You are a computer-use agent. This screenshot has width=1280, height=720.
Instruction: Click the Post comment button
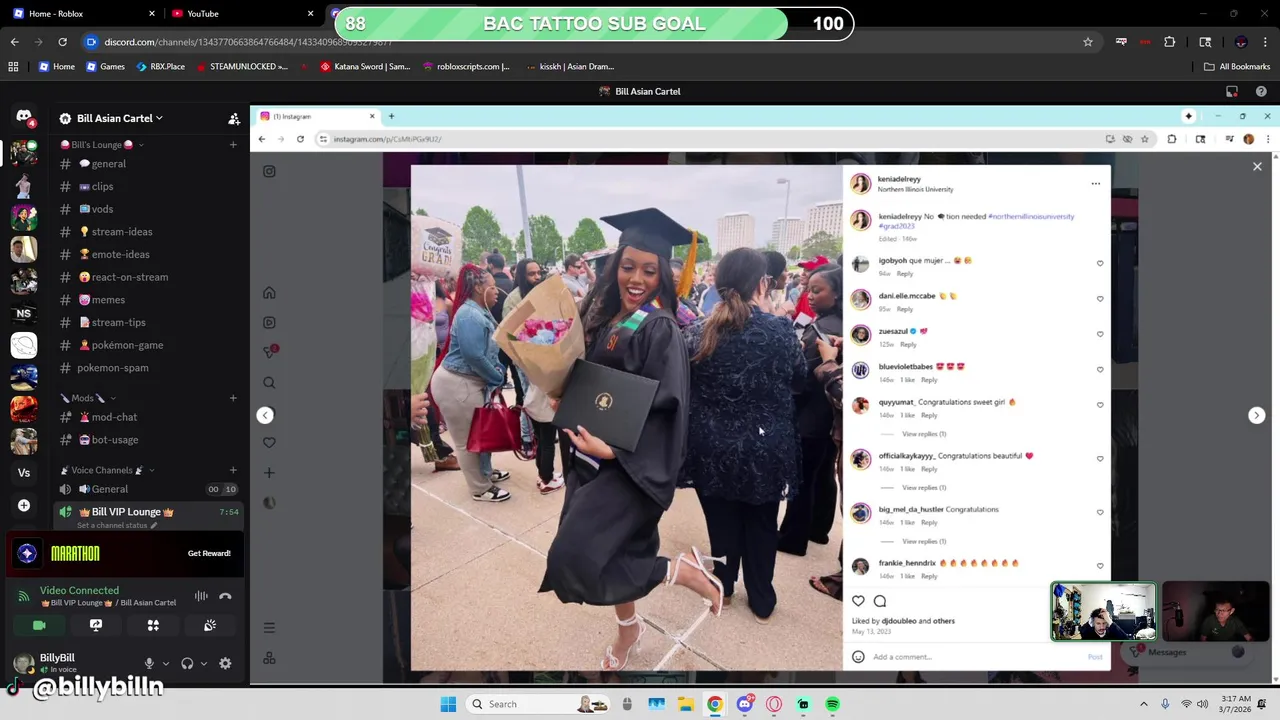(1095, 657)
